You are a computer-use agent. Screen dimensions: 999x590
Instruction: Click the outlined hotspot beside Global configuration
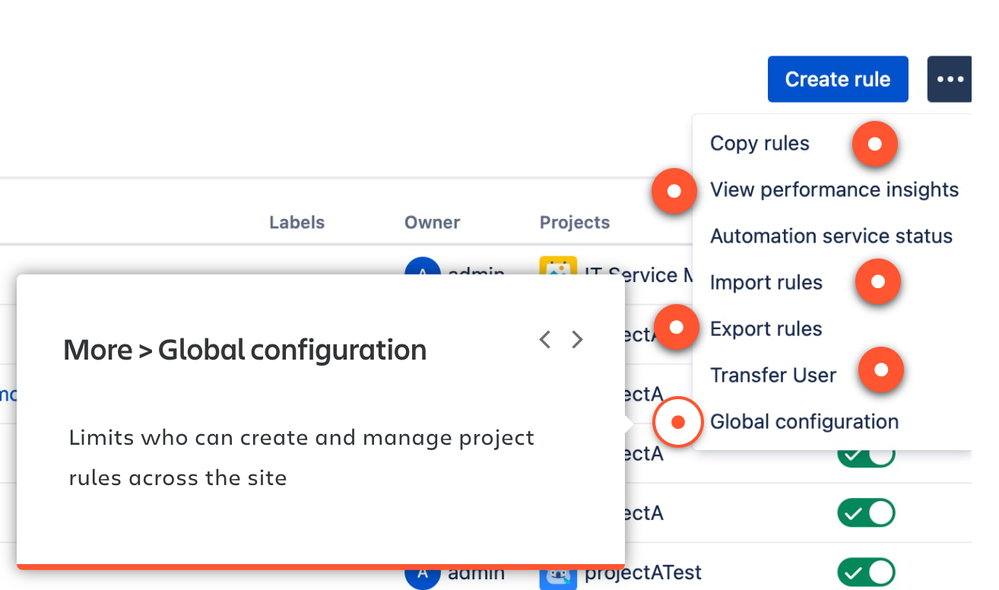[678, 422]
